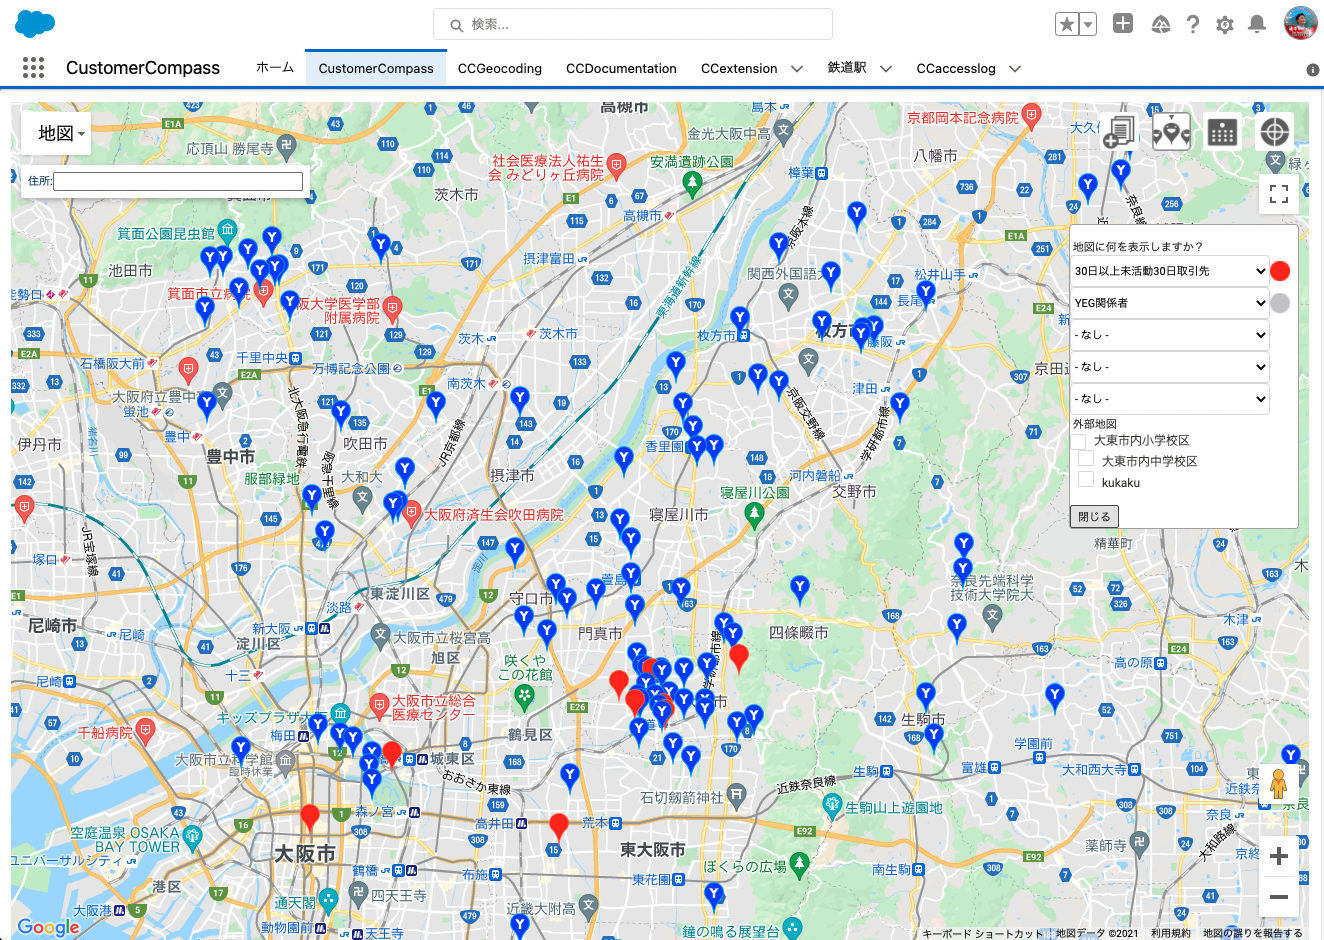Open Trailhead guidance icon
The image size is (1324, 940).
(1160, 24)
